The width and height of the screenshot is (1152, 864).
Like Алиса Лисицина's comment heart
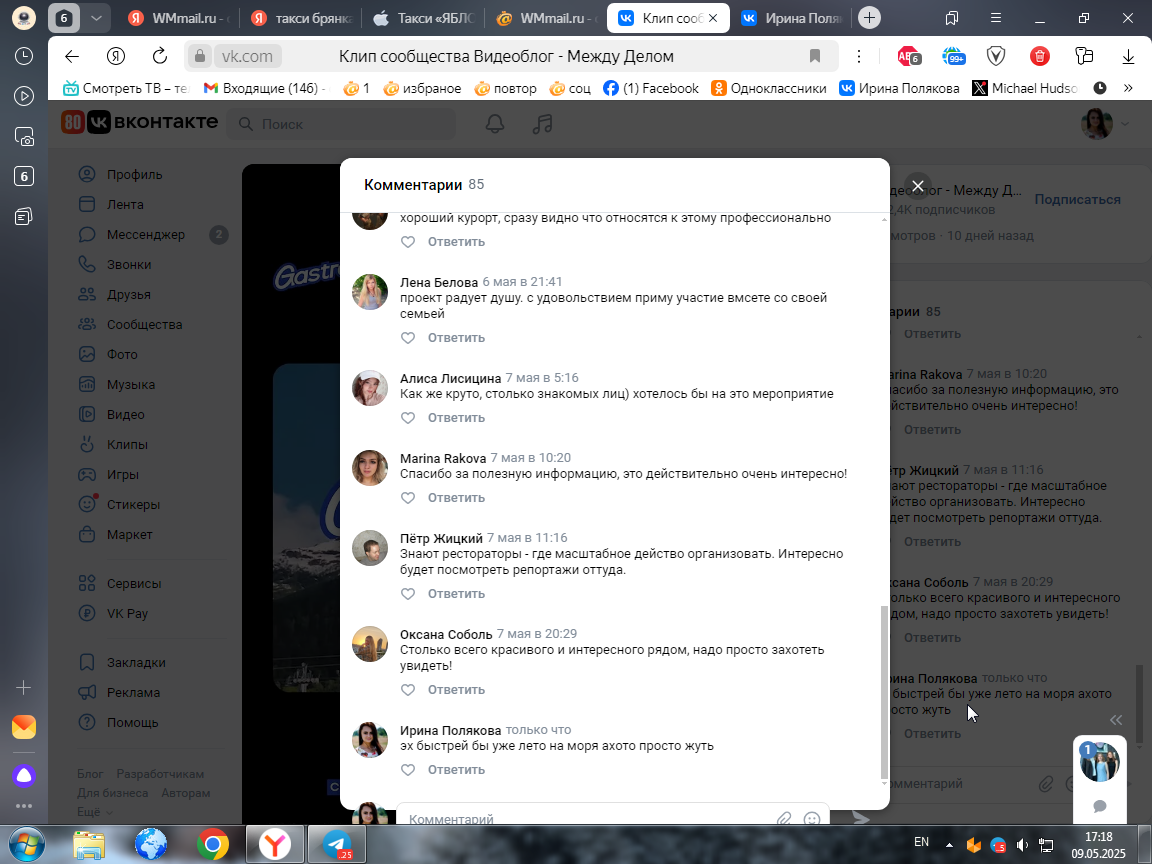(x=408, y=418)
